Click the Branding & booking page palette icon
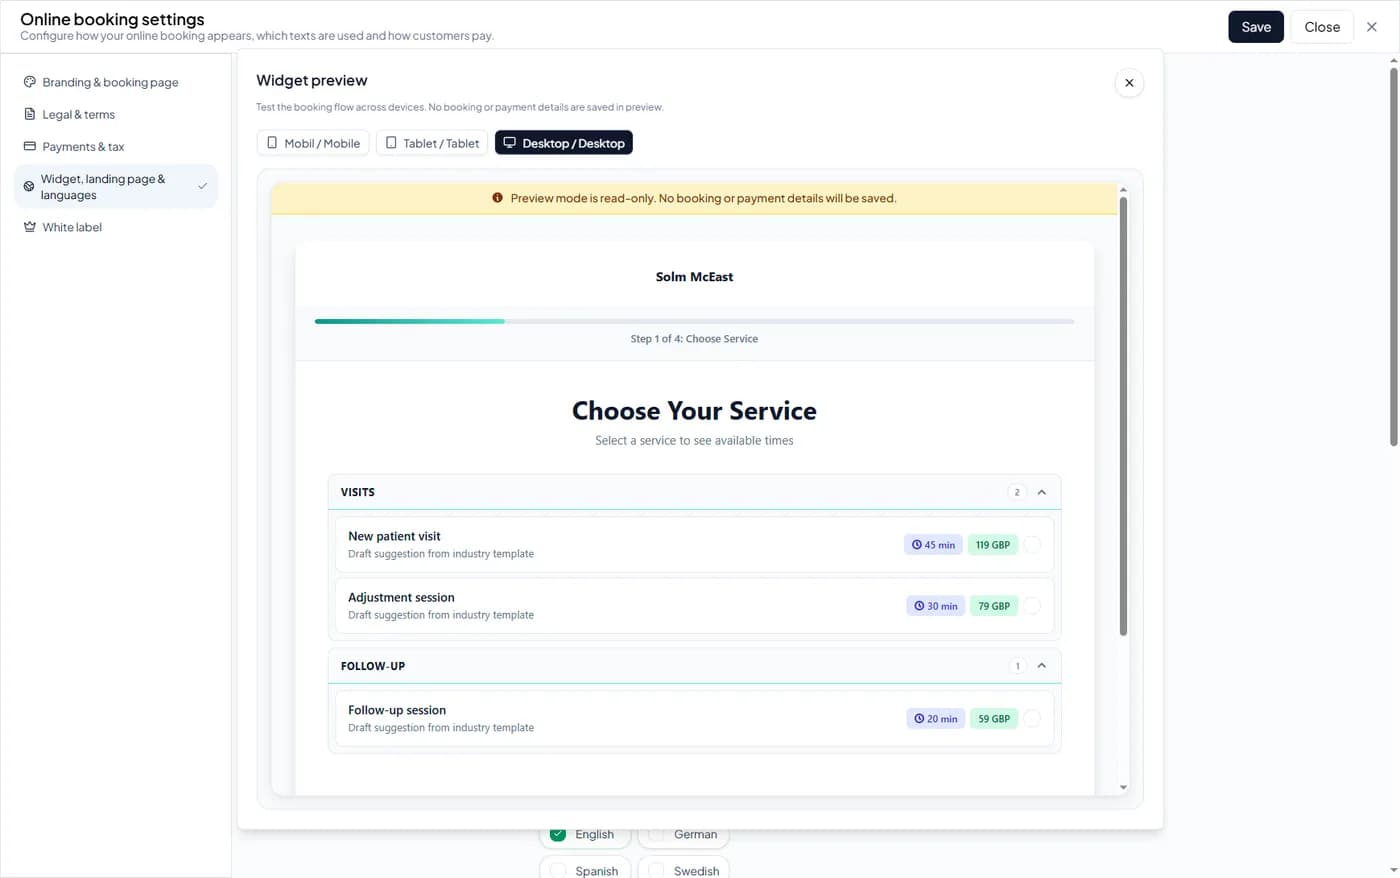The width and height of the screenshot is (1400, 878). 30,82
